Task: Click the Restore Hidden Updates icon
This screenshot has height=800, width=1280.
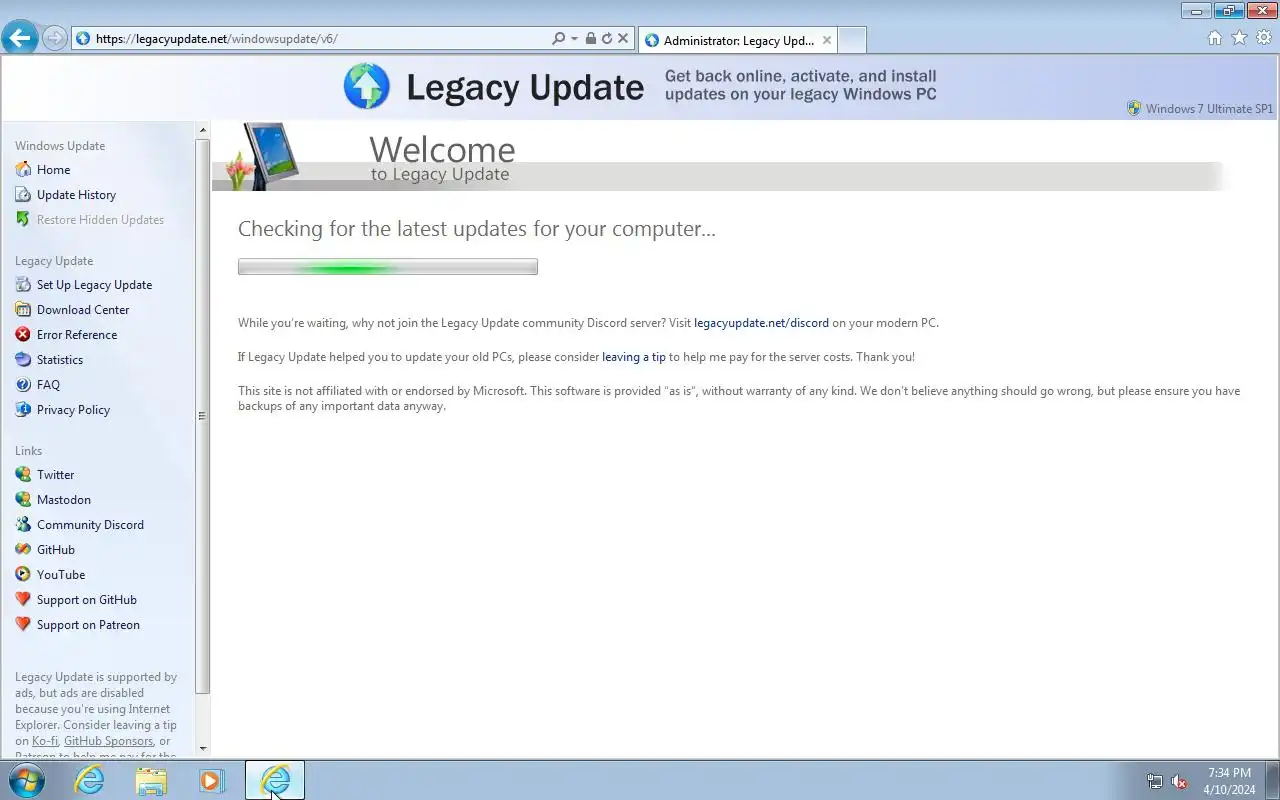Action: [23, 219]
